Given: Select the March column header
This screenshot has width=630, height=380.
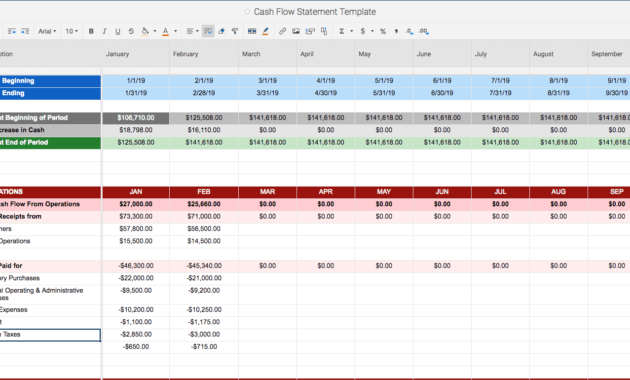Looking at the screenshot, I should point(268,53).
